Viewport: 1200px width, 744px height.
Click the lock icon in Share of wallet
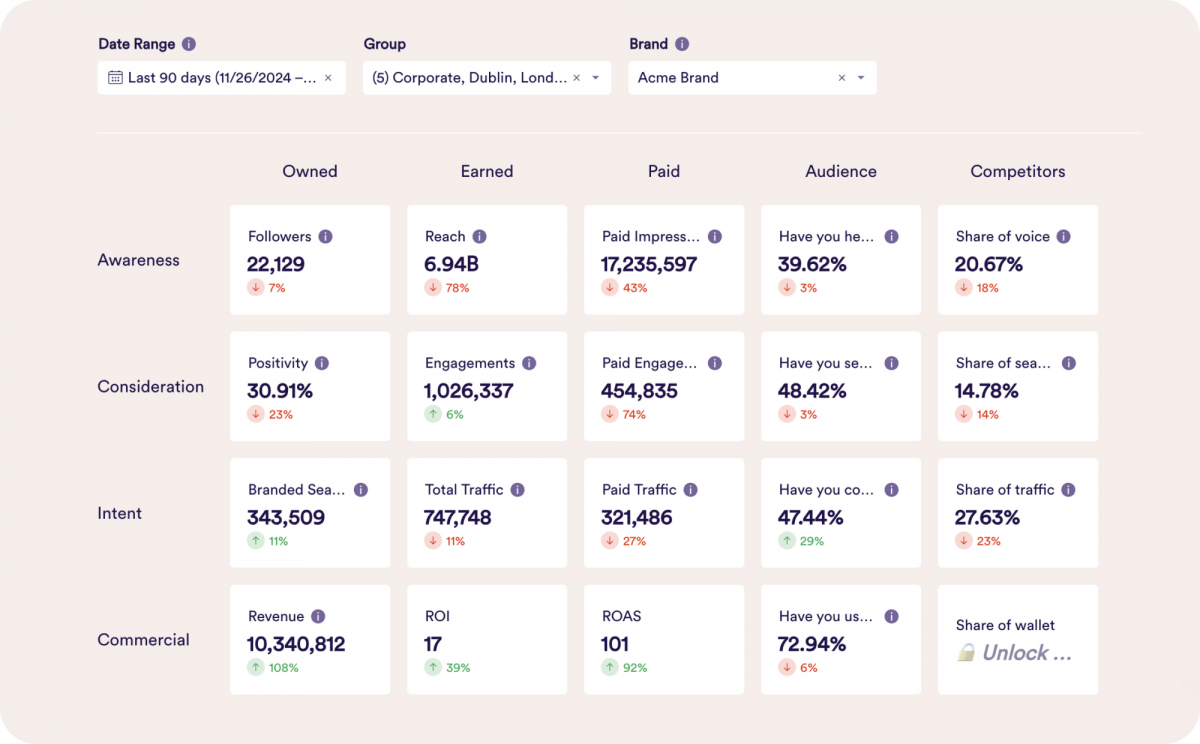[x=966, y=653]
